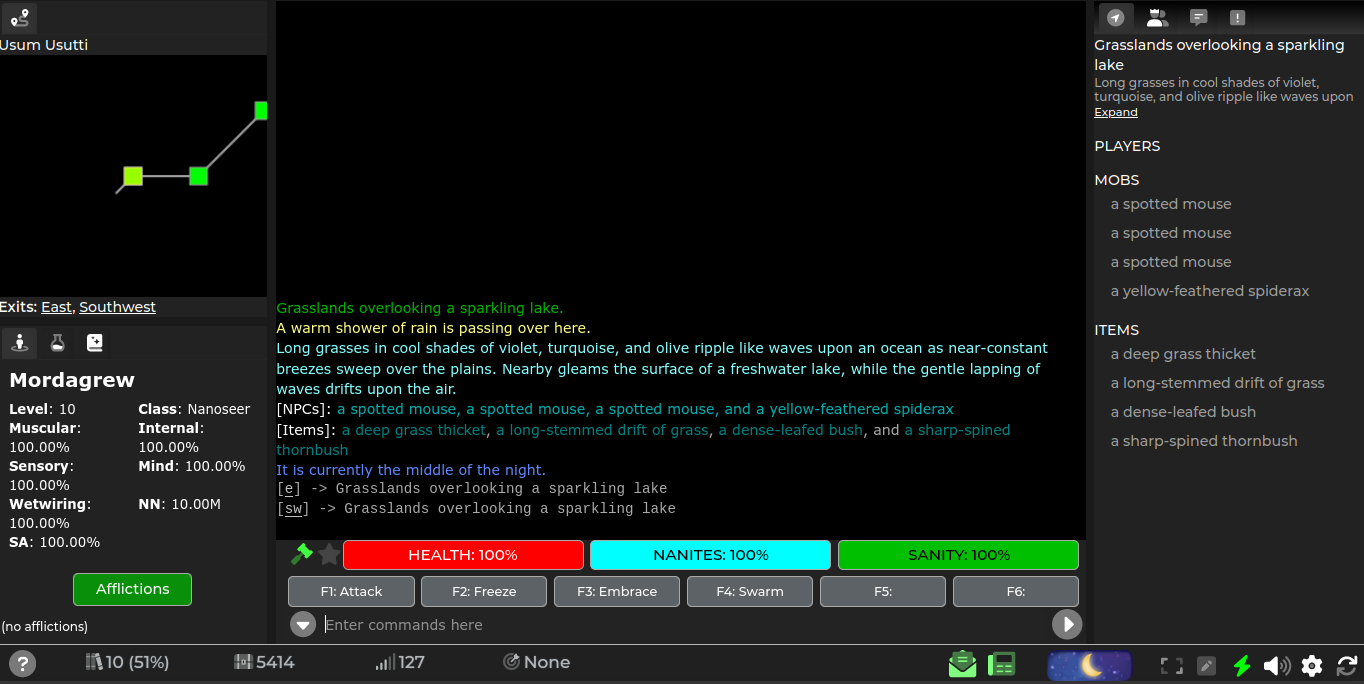Click Expand under the room description
Viewport: 1364px width, 684px height.
(1115, 112)
